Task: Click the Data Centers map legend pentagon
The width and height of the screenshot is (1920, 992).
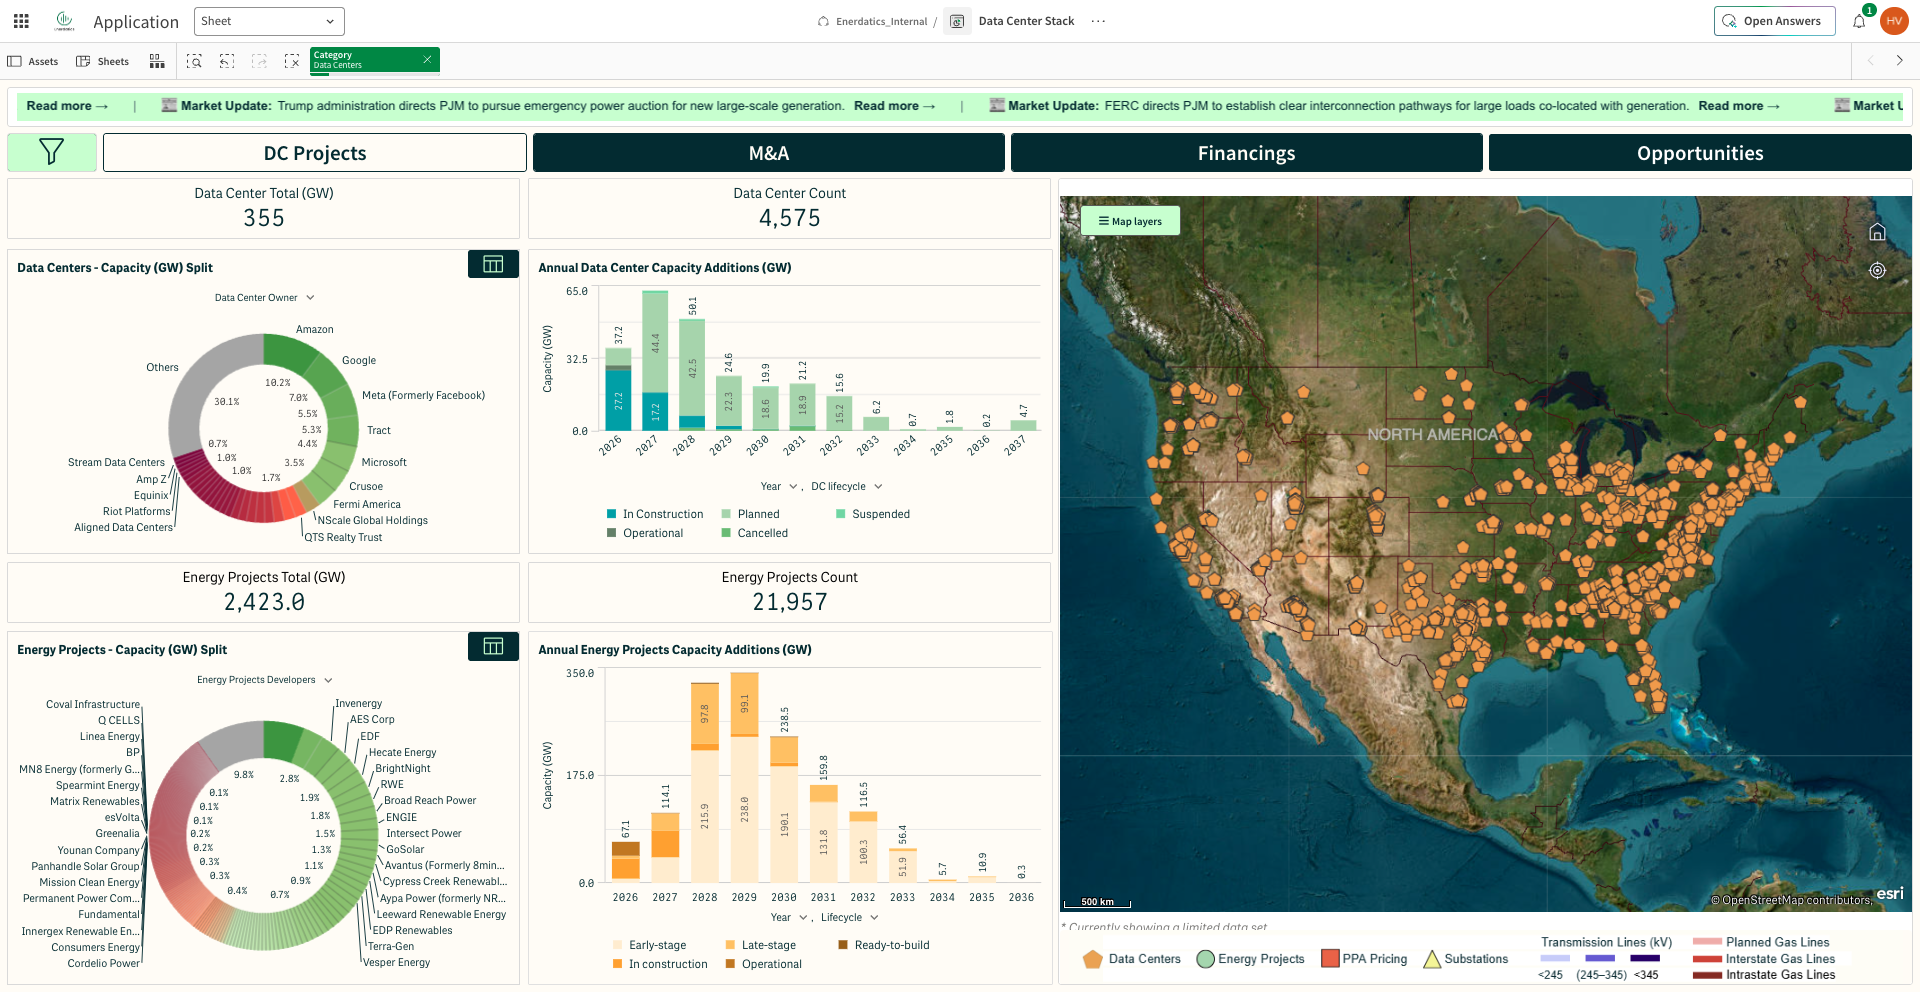Action: tap(1093, 959)
